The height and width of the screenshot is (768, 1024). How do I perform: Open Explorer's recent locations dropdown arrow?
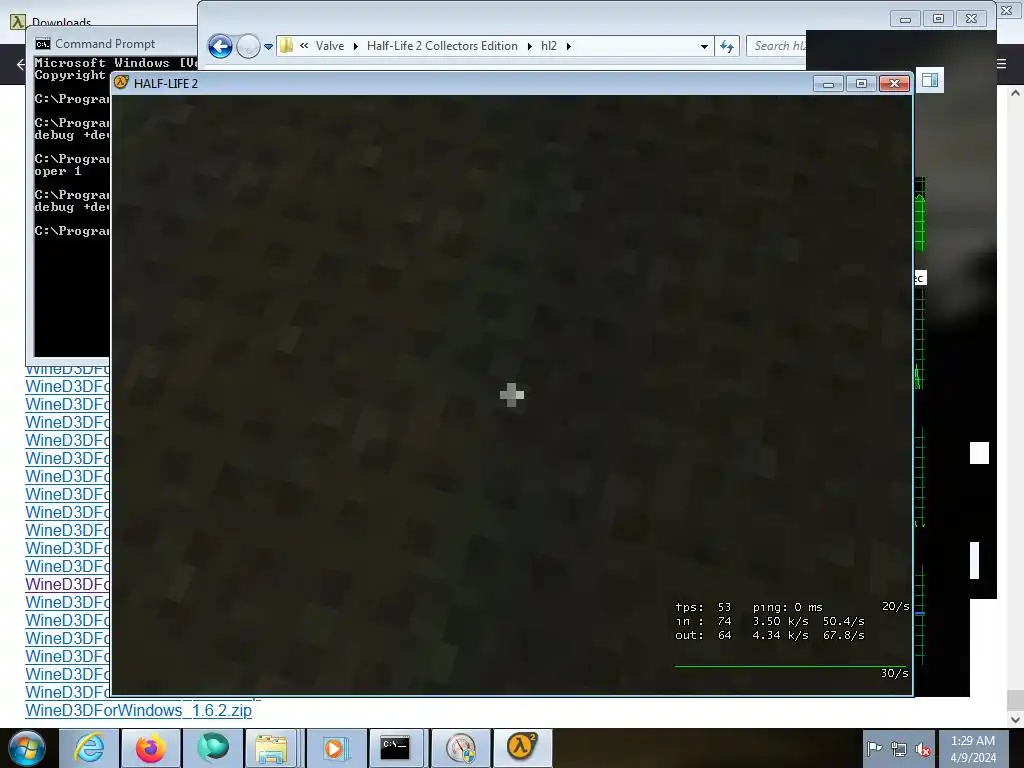click(x=268, y=47)
